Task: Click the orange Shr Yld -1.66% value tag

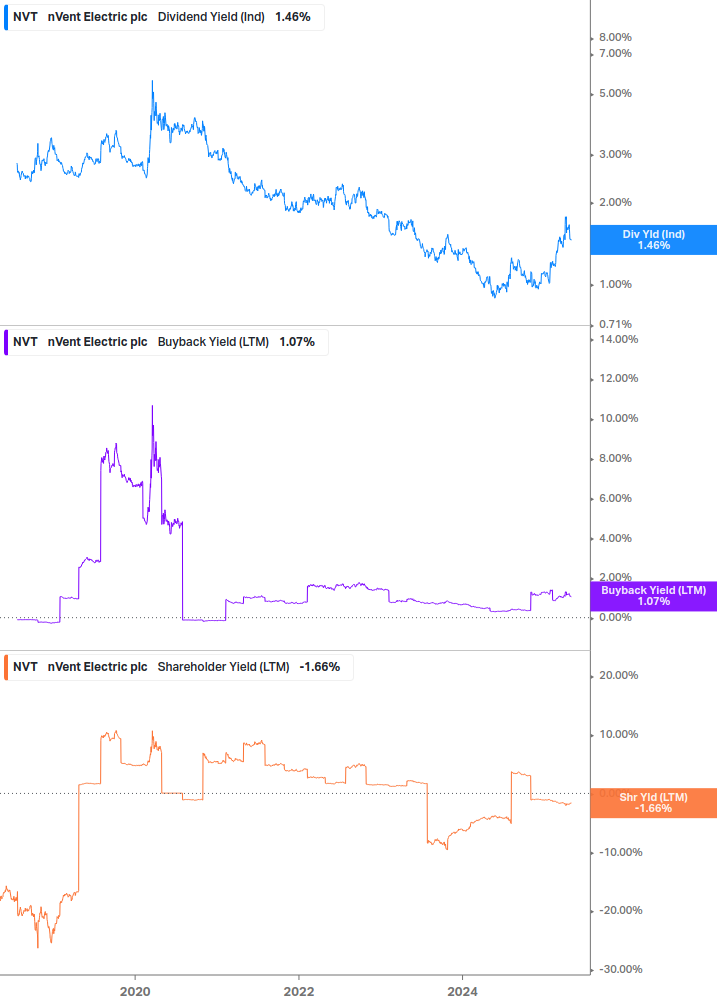Action: tap(654, 802)
